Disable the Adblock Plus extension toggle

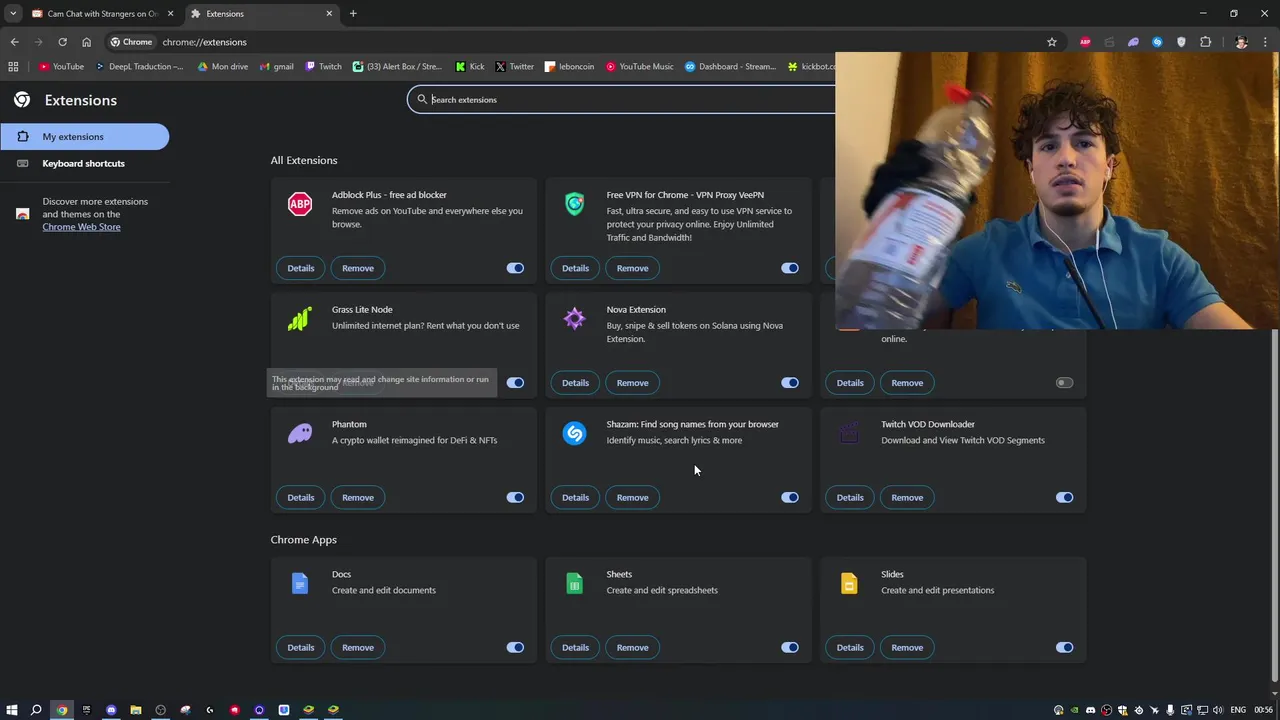click(x=515, y=268)
